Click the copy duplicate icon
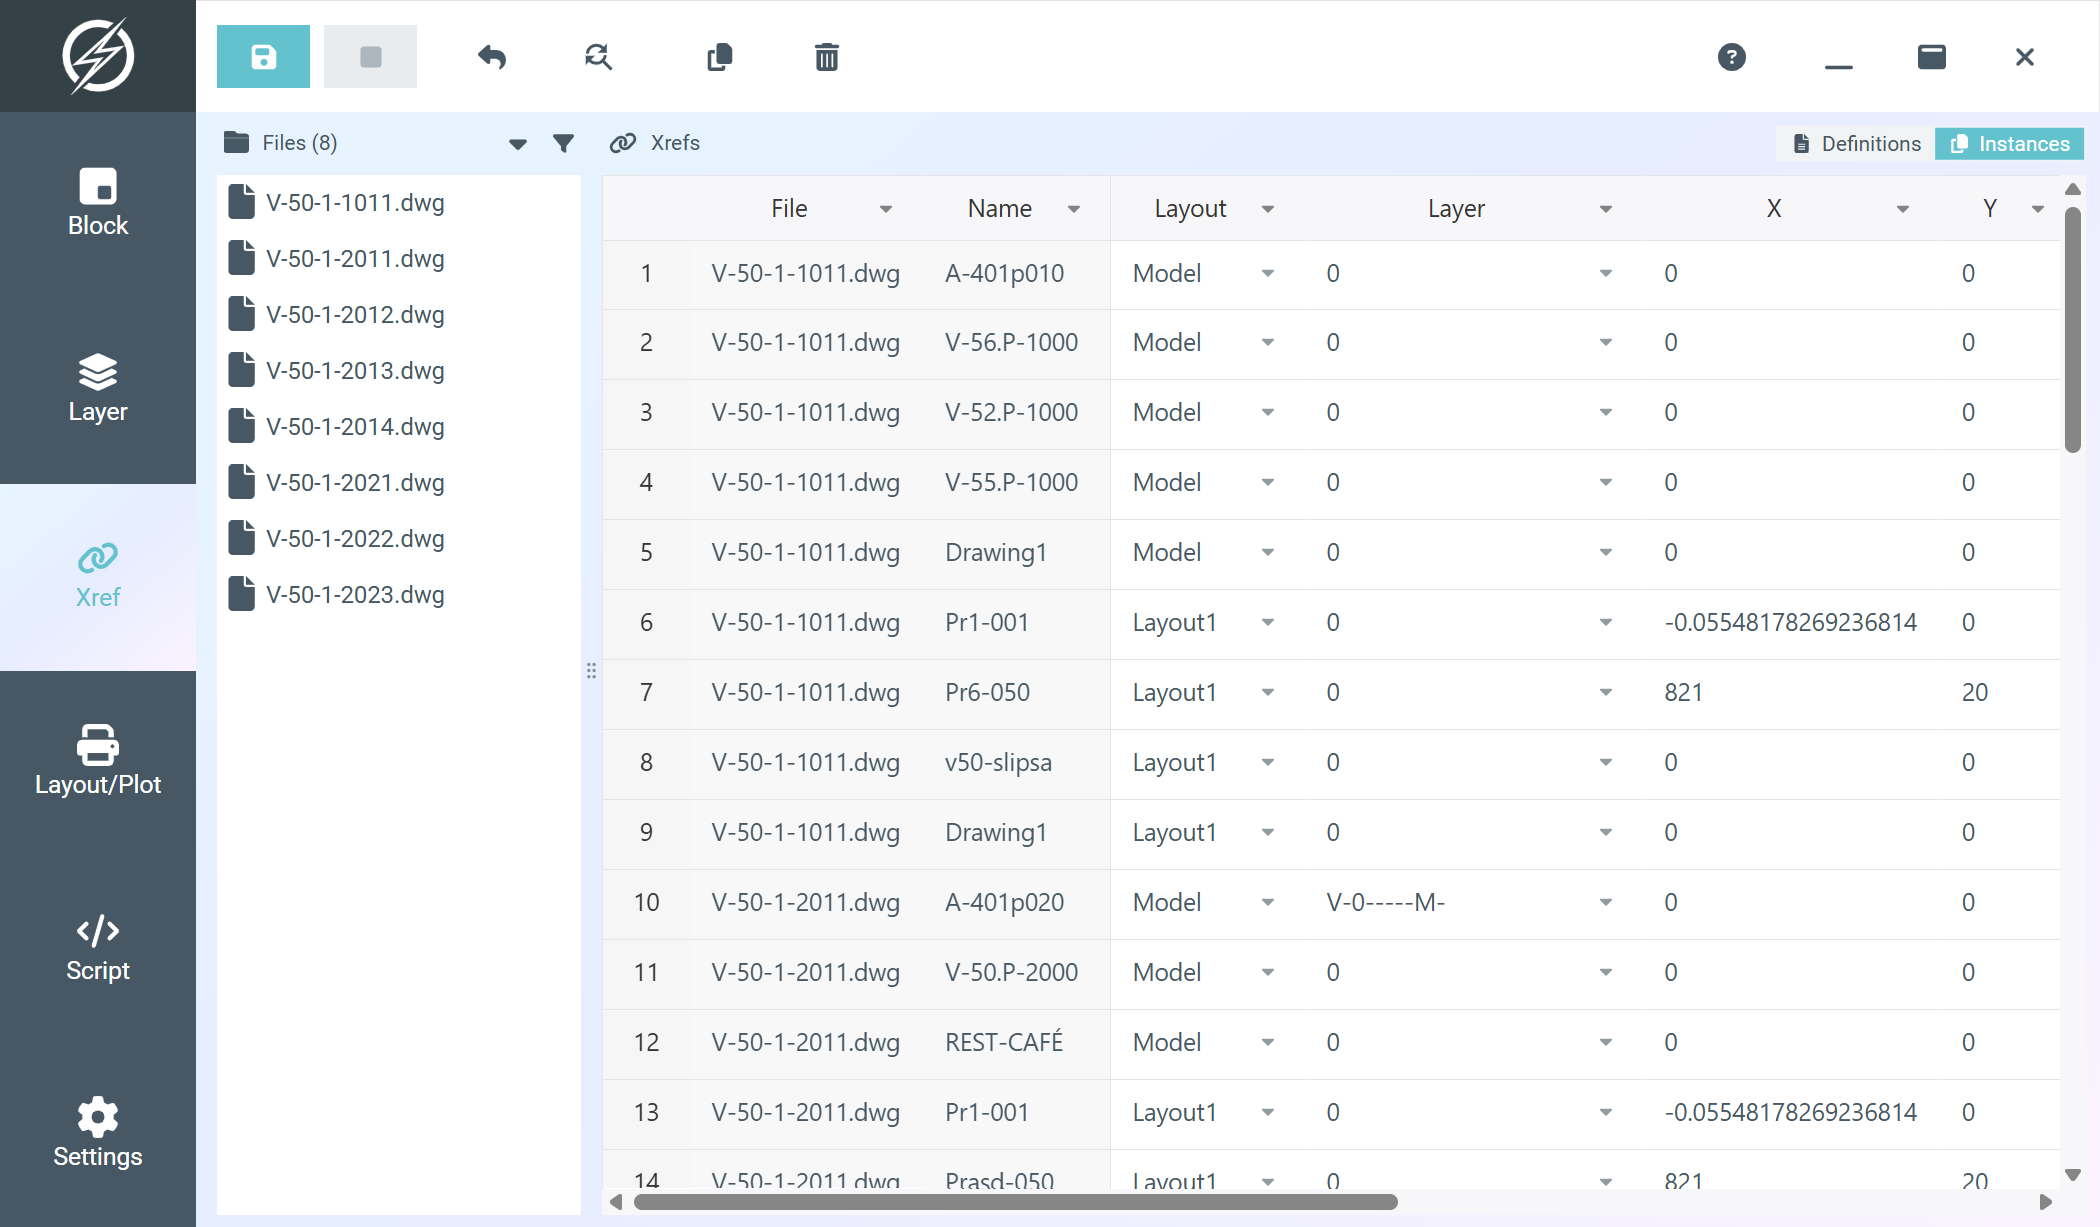This screenshot has height=1227, width=2100. coord(720,57)
